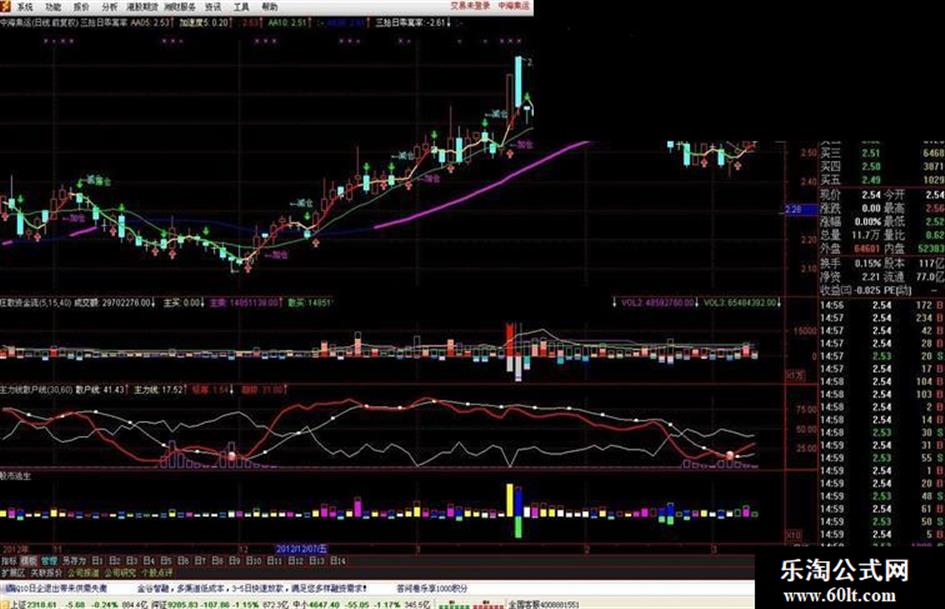This screenshot has height=609, width=945.
Task: Click the 现价 2.54 value
Action: point(870,195)
